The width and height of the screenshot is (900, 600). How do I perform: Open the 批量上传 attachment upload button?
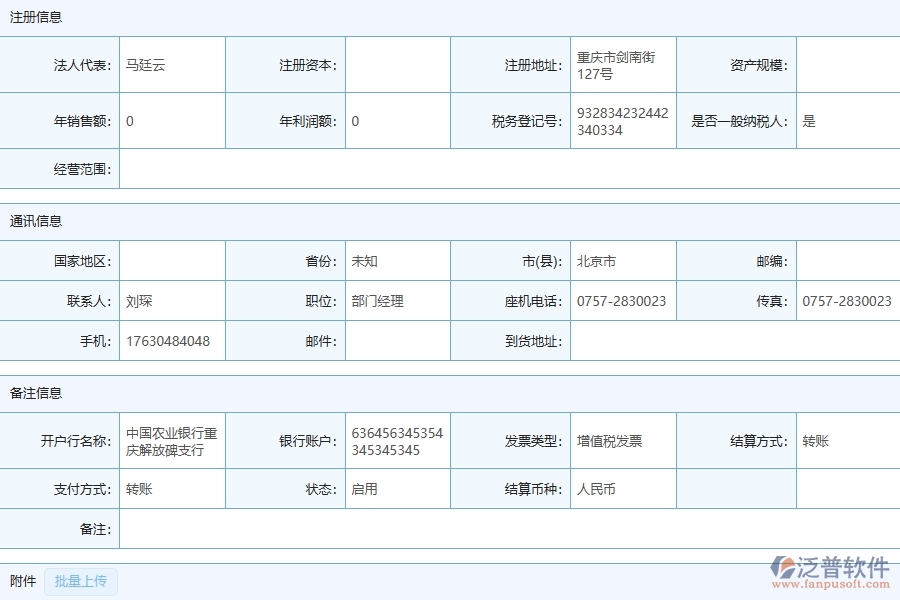[x=81, y=582]
